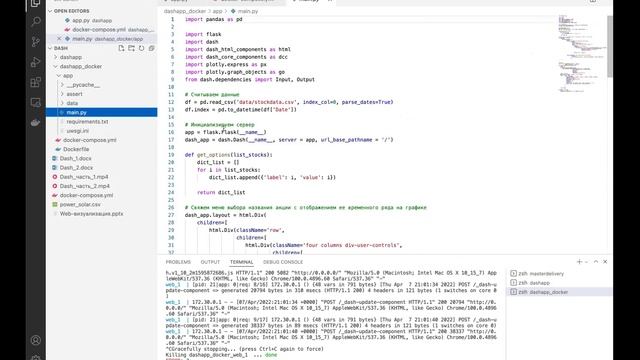Expand the data folder
The width and height of the screenshot is (640, 360).
point(72,103)
